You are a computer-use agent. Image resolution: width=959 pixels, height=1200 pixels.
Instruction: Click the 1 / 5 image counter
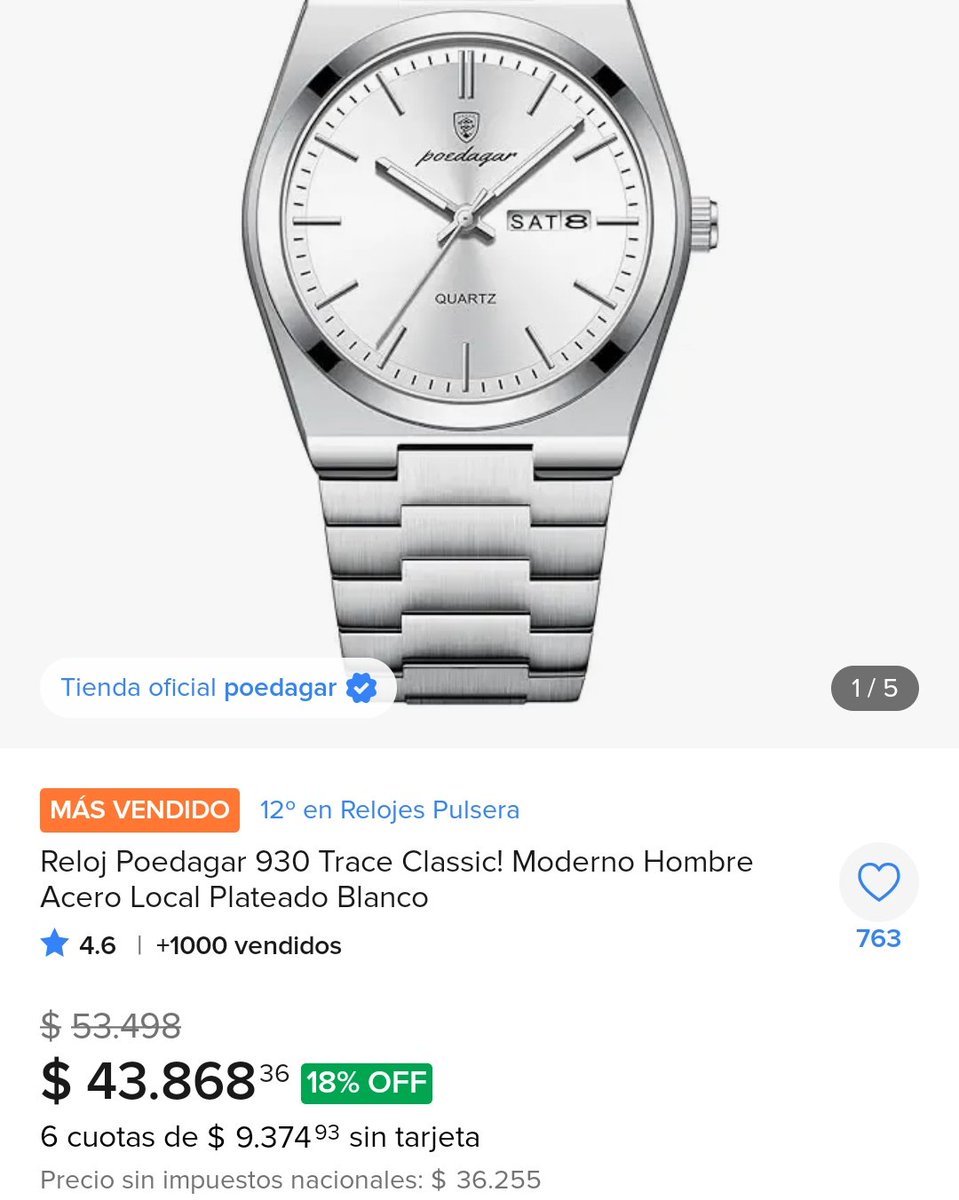[x=875, y=688]
